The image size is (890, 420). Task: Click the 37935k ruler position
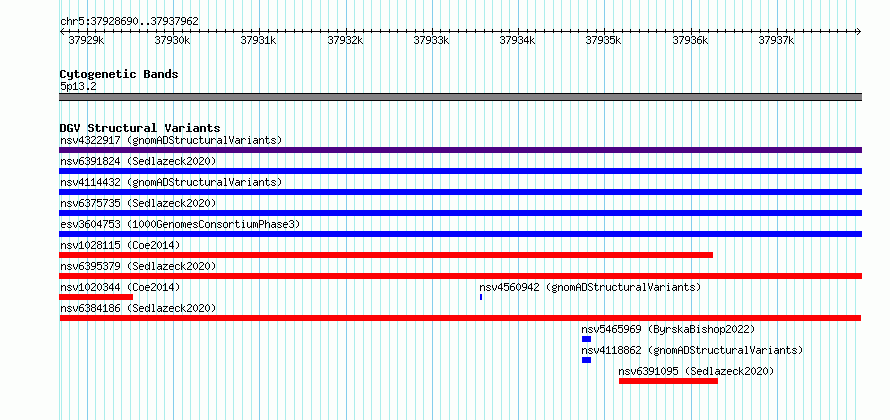[604, 40]
